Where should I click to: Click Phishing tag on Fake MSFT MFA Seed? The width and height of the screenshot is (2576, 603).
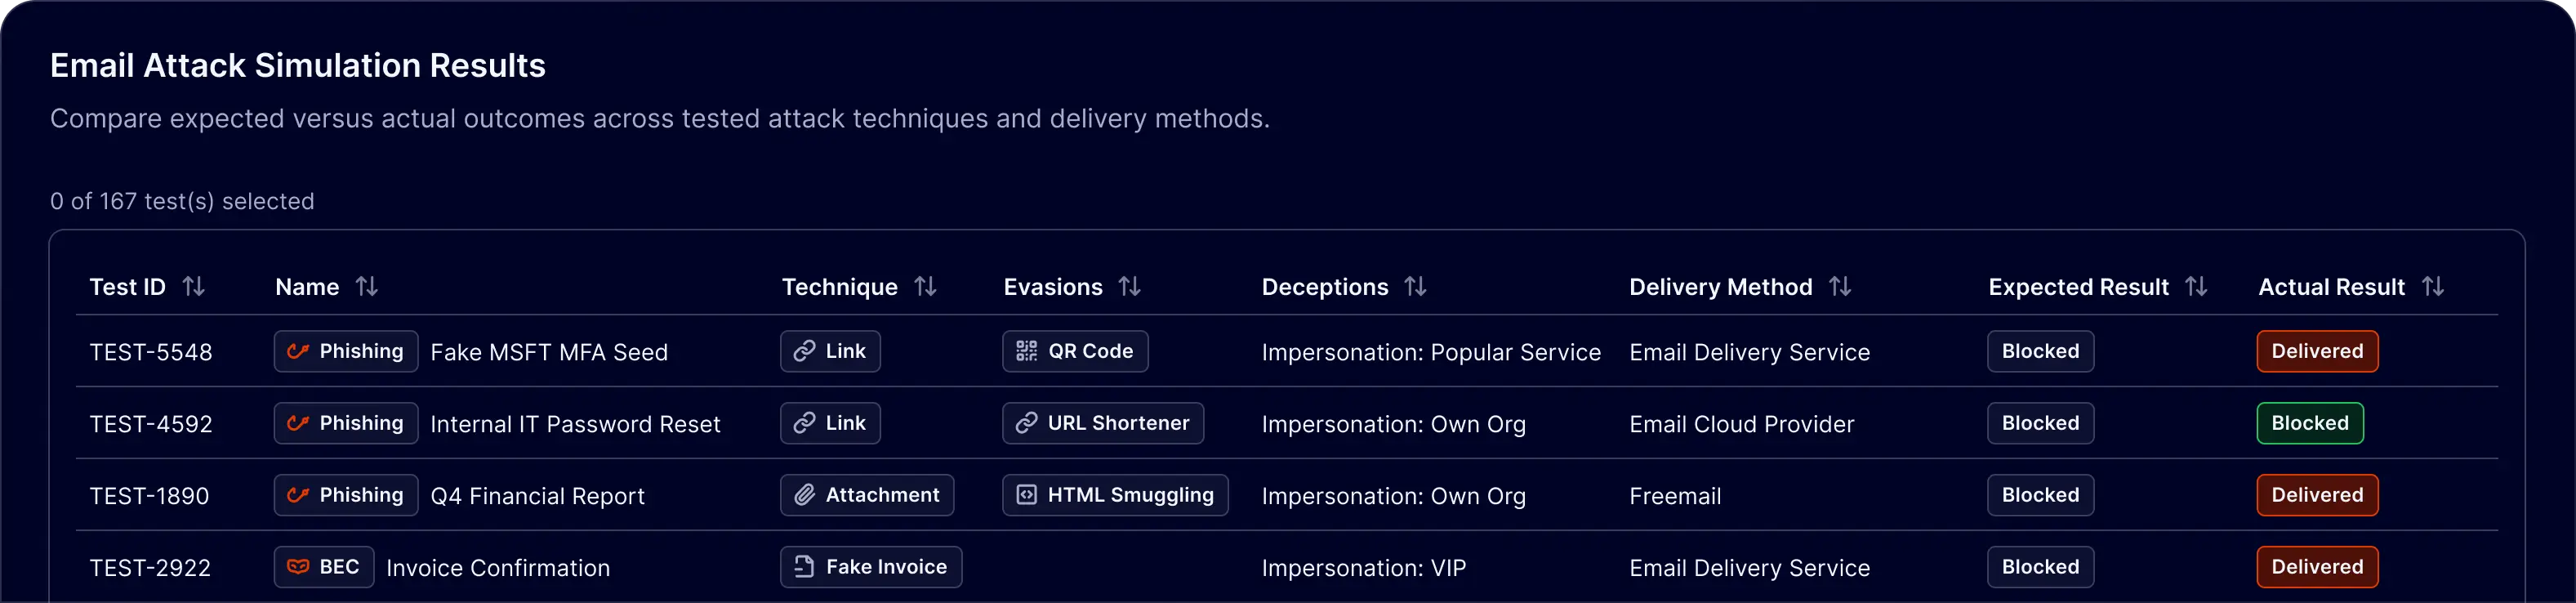point(346,351)
